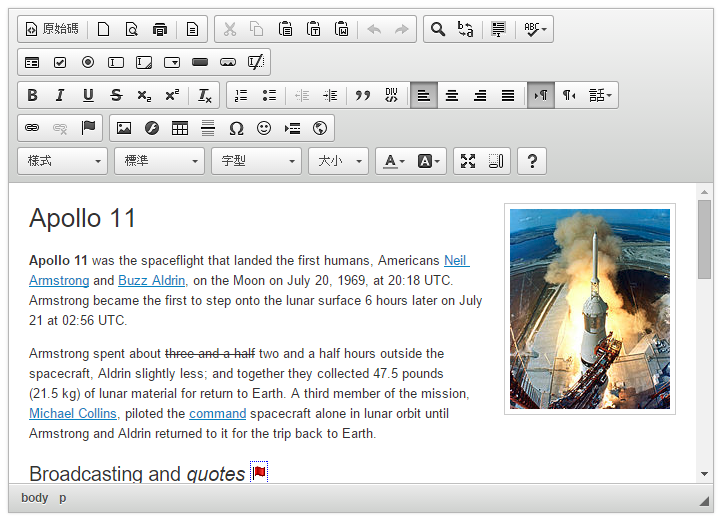720x519 pixels.
Task: Click the 原始碼 source button
Action: 52,29
